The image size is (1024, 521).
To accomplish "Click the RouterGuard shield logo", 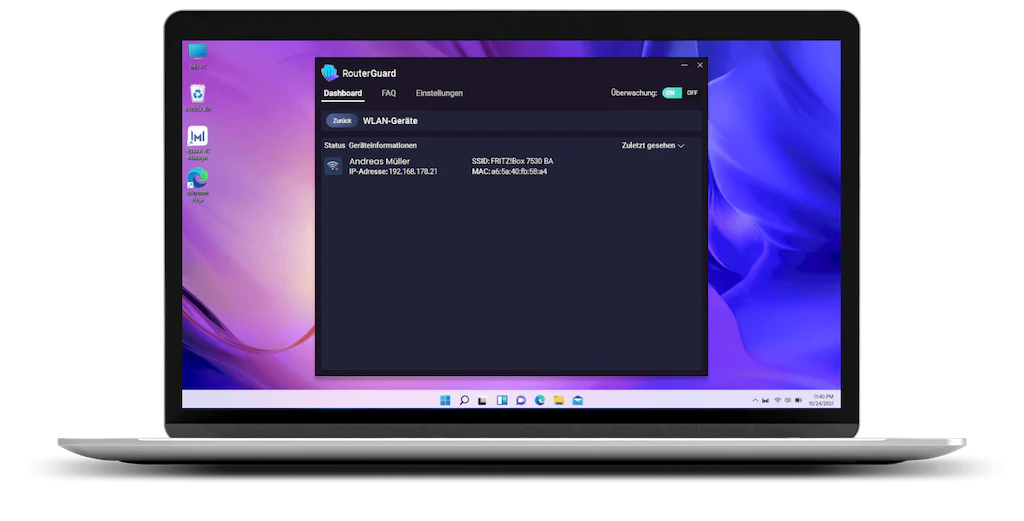I will tap(330, 72).
